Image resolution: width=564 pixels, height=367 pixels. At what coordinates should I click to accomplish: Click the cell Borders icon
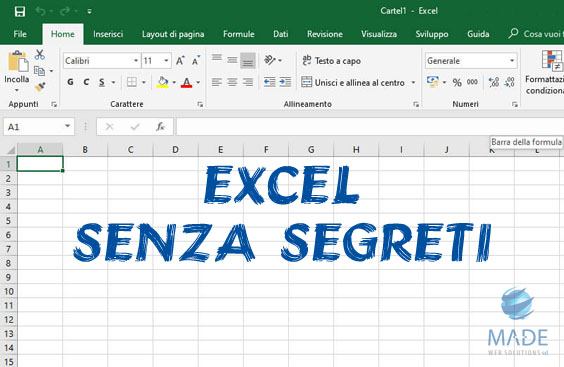point(132,82)
